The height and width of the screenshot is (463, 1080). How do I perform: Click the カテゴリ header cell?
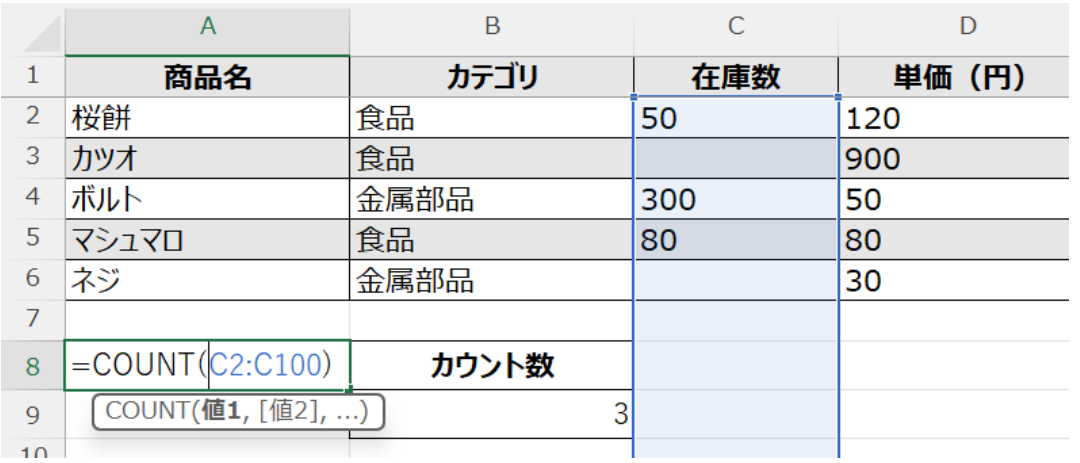pos(491,76)
